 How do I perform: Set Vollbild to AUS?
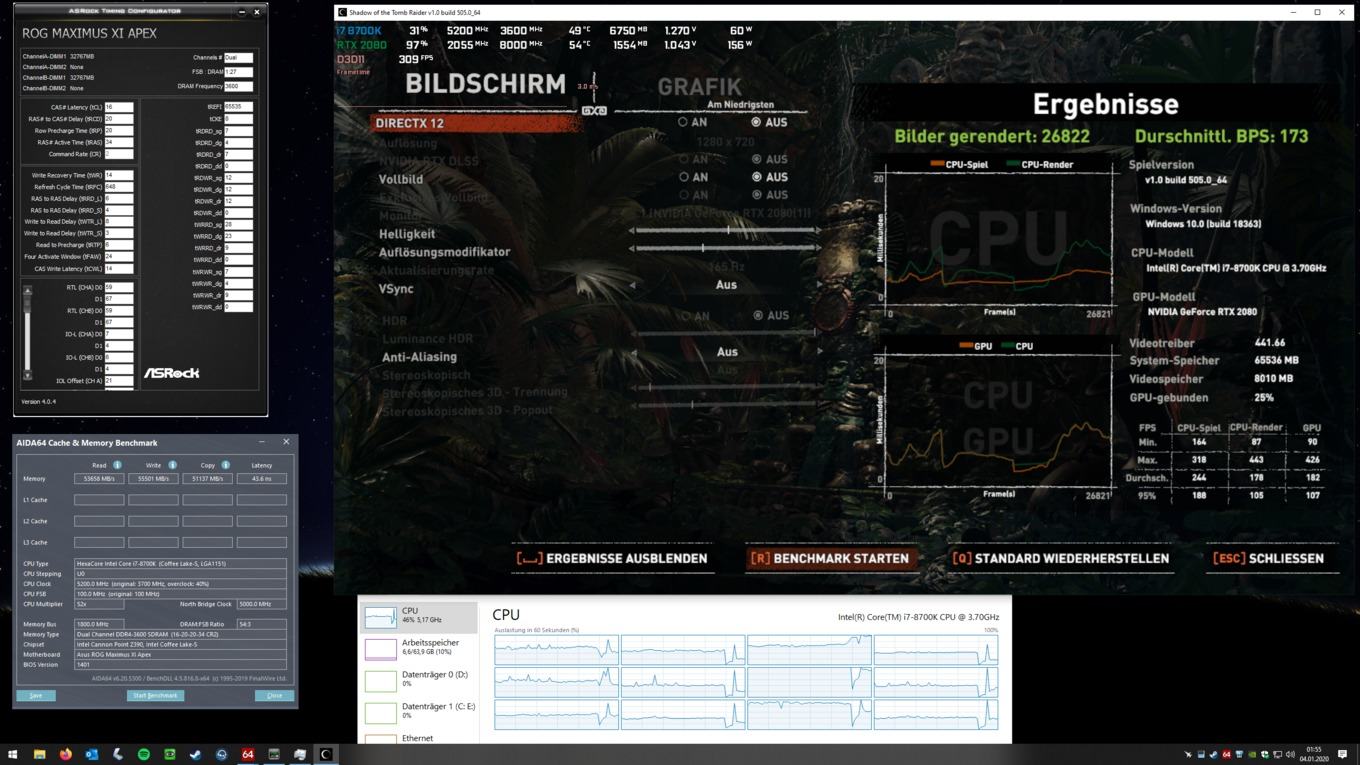769,177
